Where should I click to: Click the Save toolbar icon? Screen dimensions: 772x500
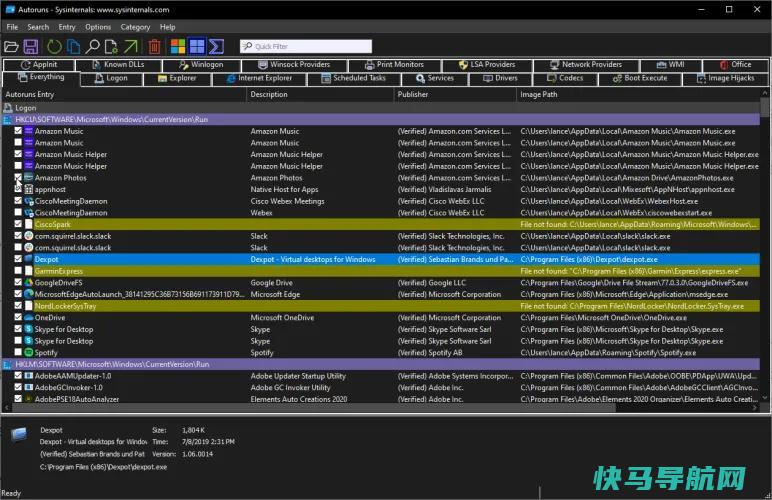[31, 47]
